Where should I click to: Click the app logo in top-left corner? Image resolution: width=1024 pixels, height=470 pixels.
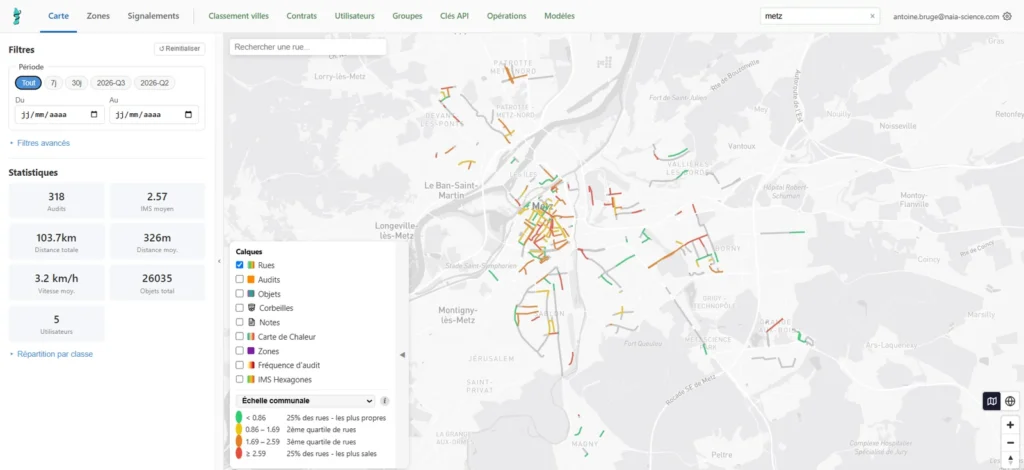16,16
